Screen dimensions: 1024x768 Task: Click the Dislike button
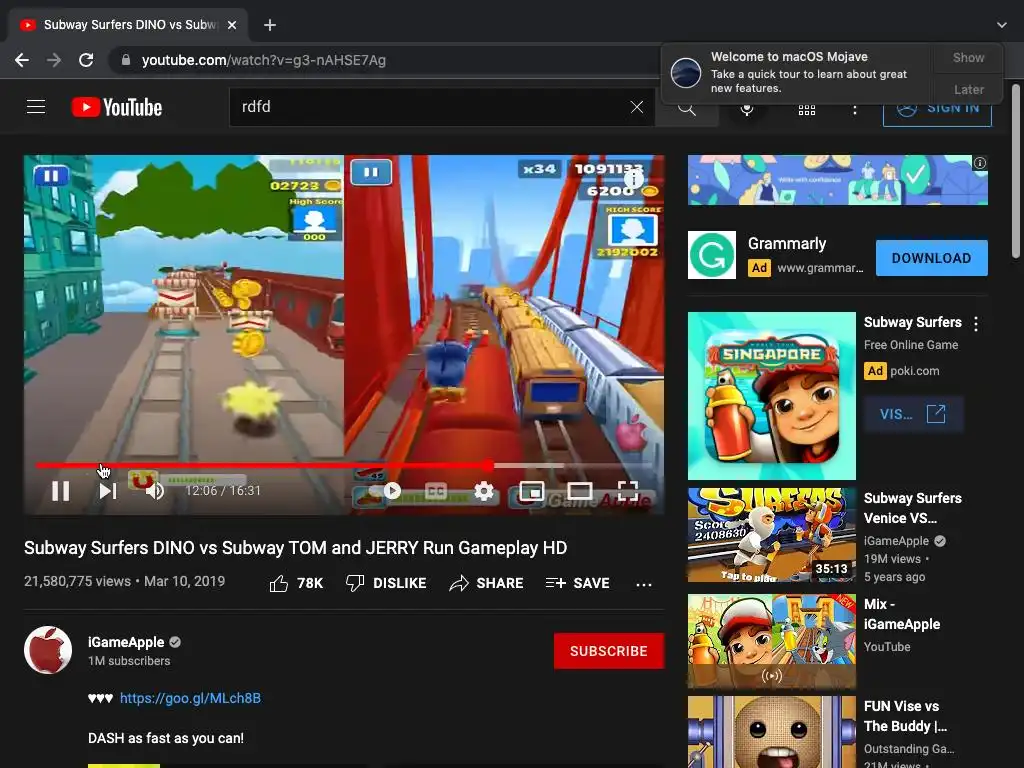coord(386,583)
